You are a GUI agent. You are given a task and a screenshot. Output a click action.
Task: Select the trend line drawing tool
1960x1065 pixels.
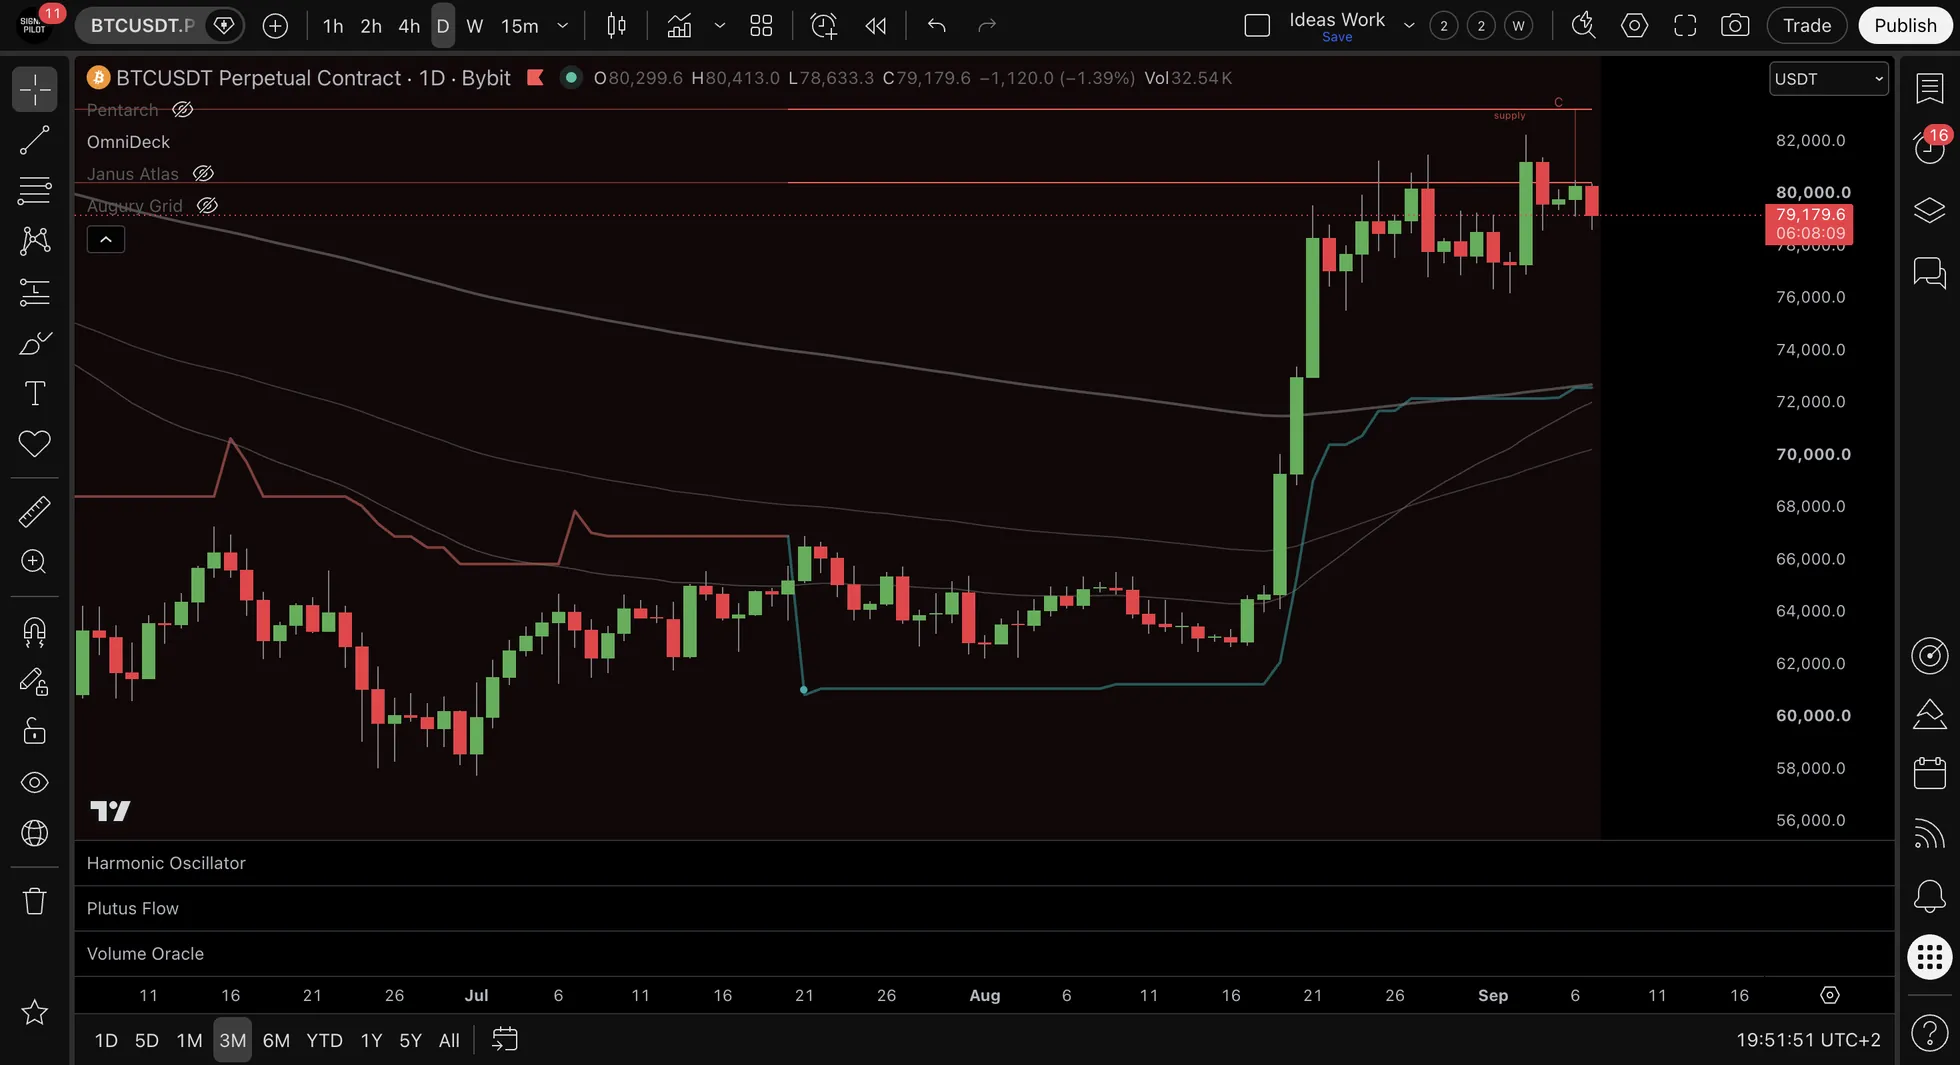click(x=34, y=140)
